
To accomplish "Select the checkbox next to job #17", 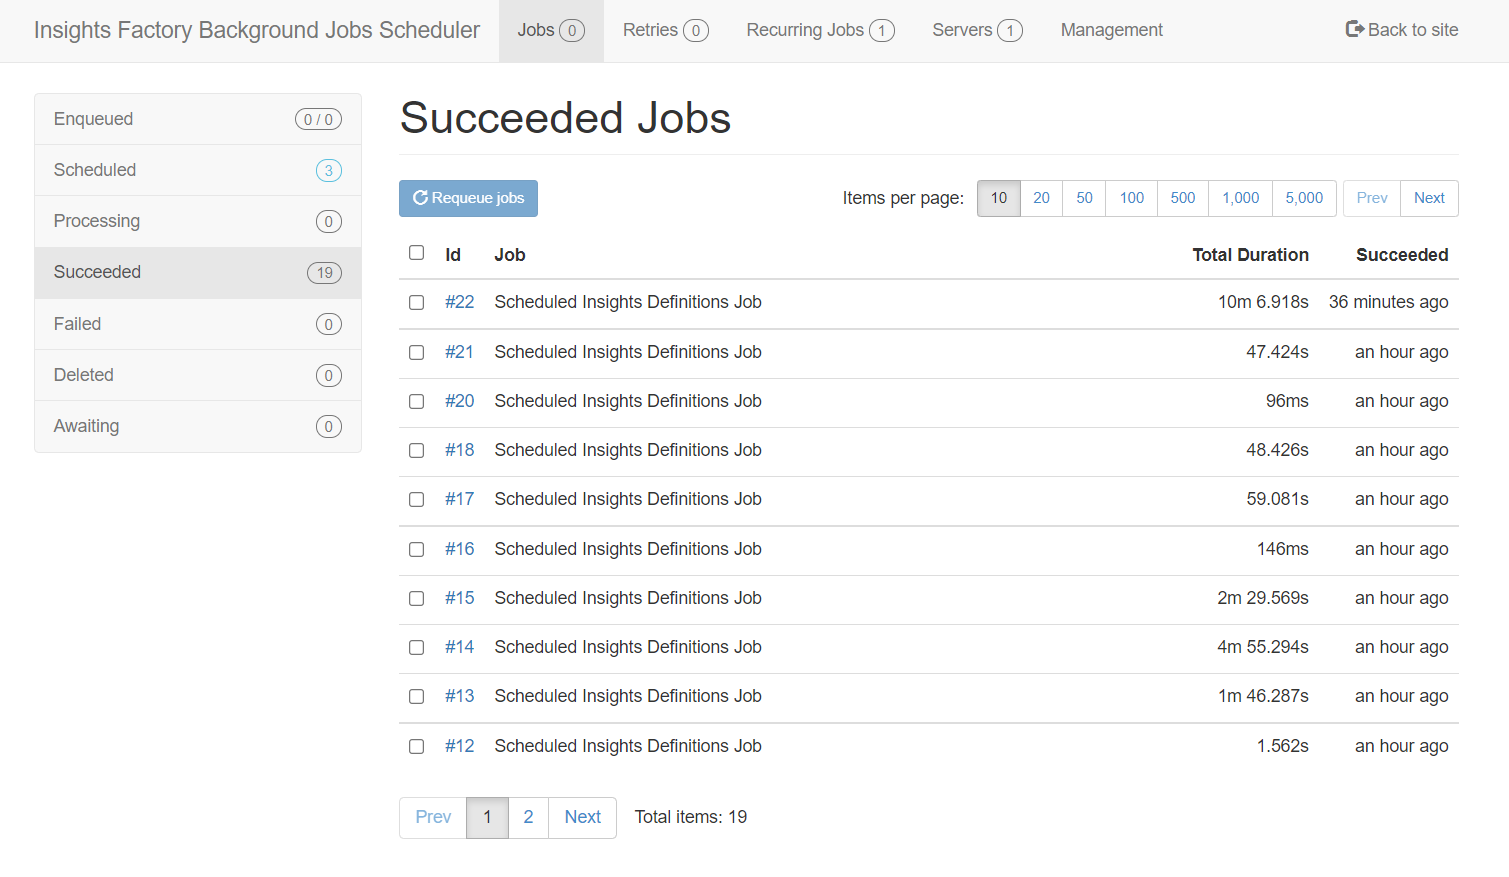I will click(417, 499).
